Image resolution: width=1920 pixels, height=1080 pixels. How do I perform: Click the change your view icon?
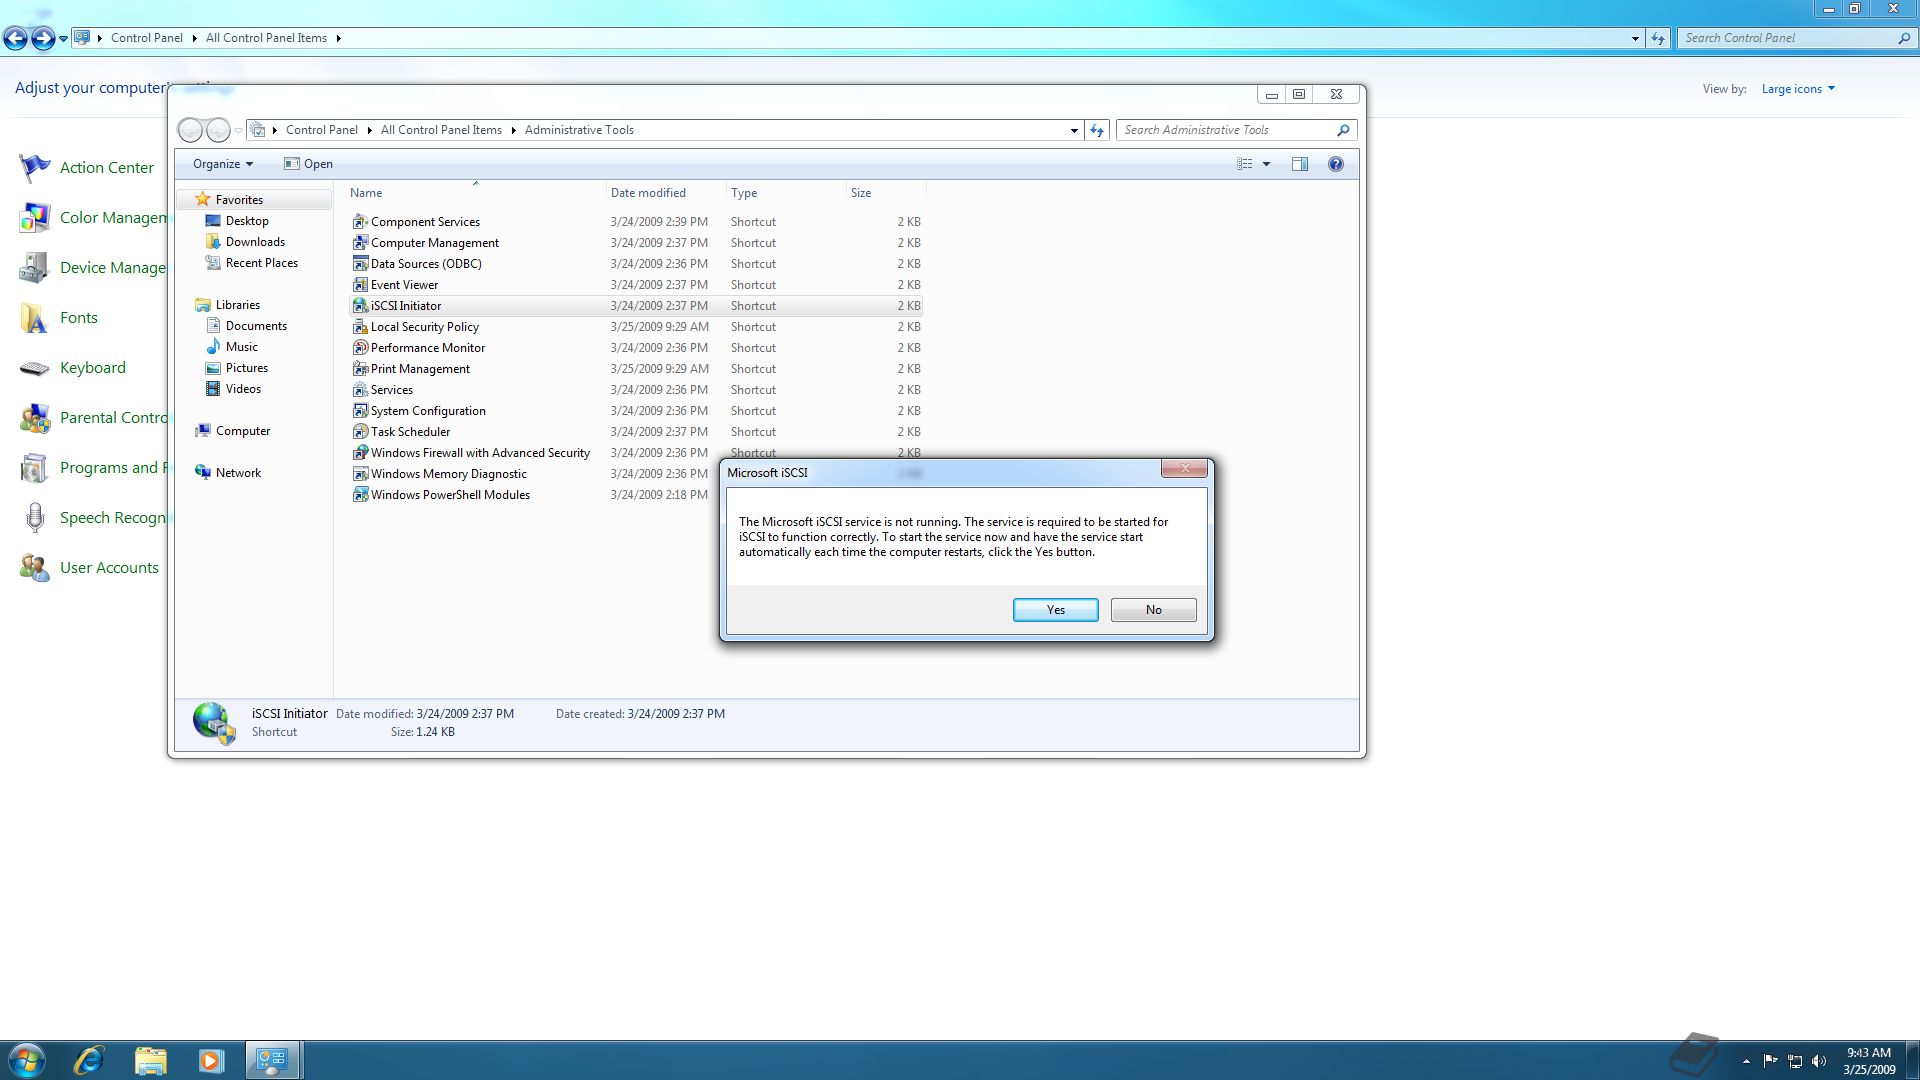point(1245,164)
